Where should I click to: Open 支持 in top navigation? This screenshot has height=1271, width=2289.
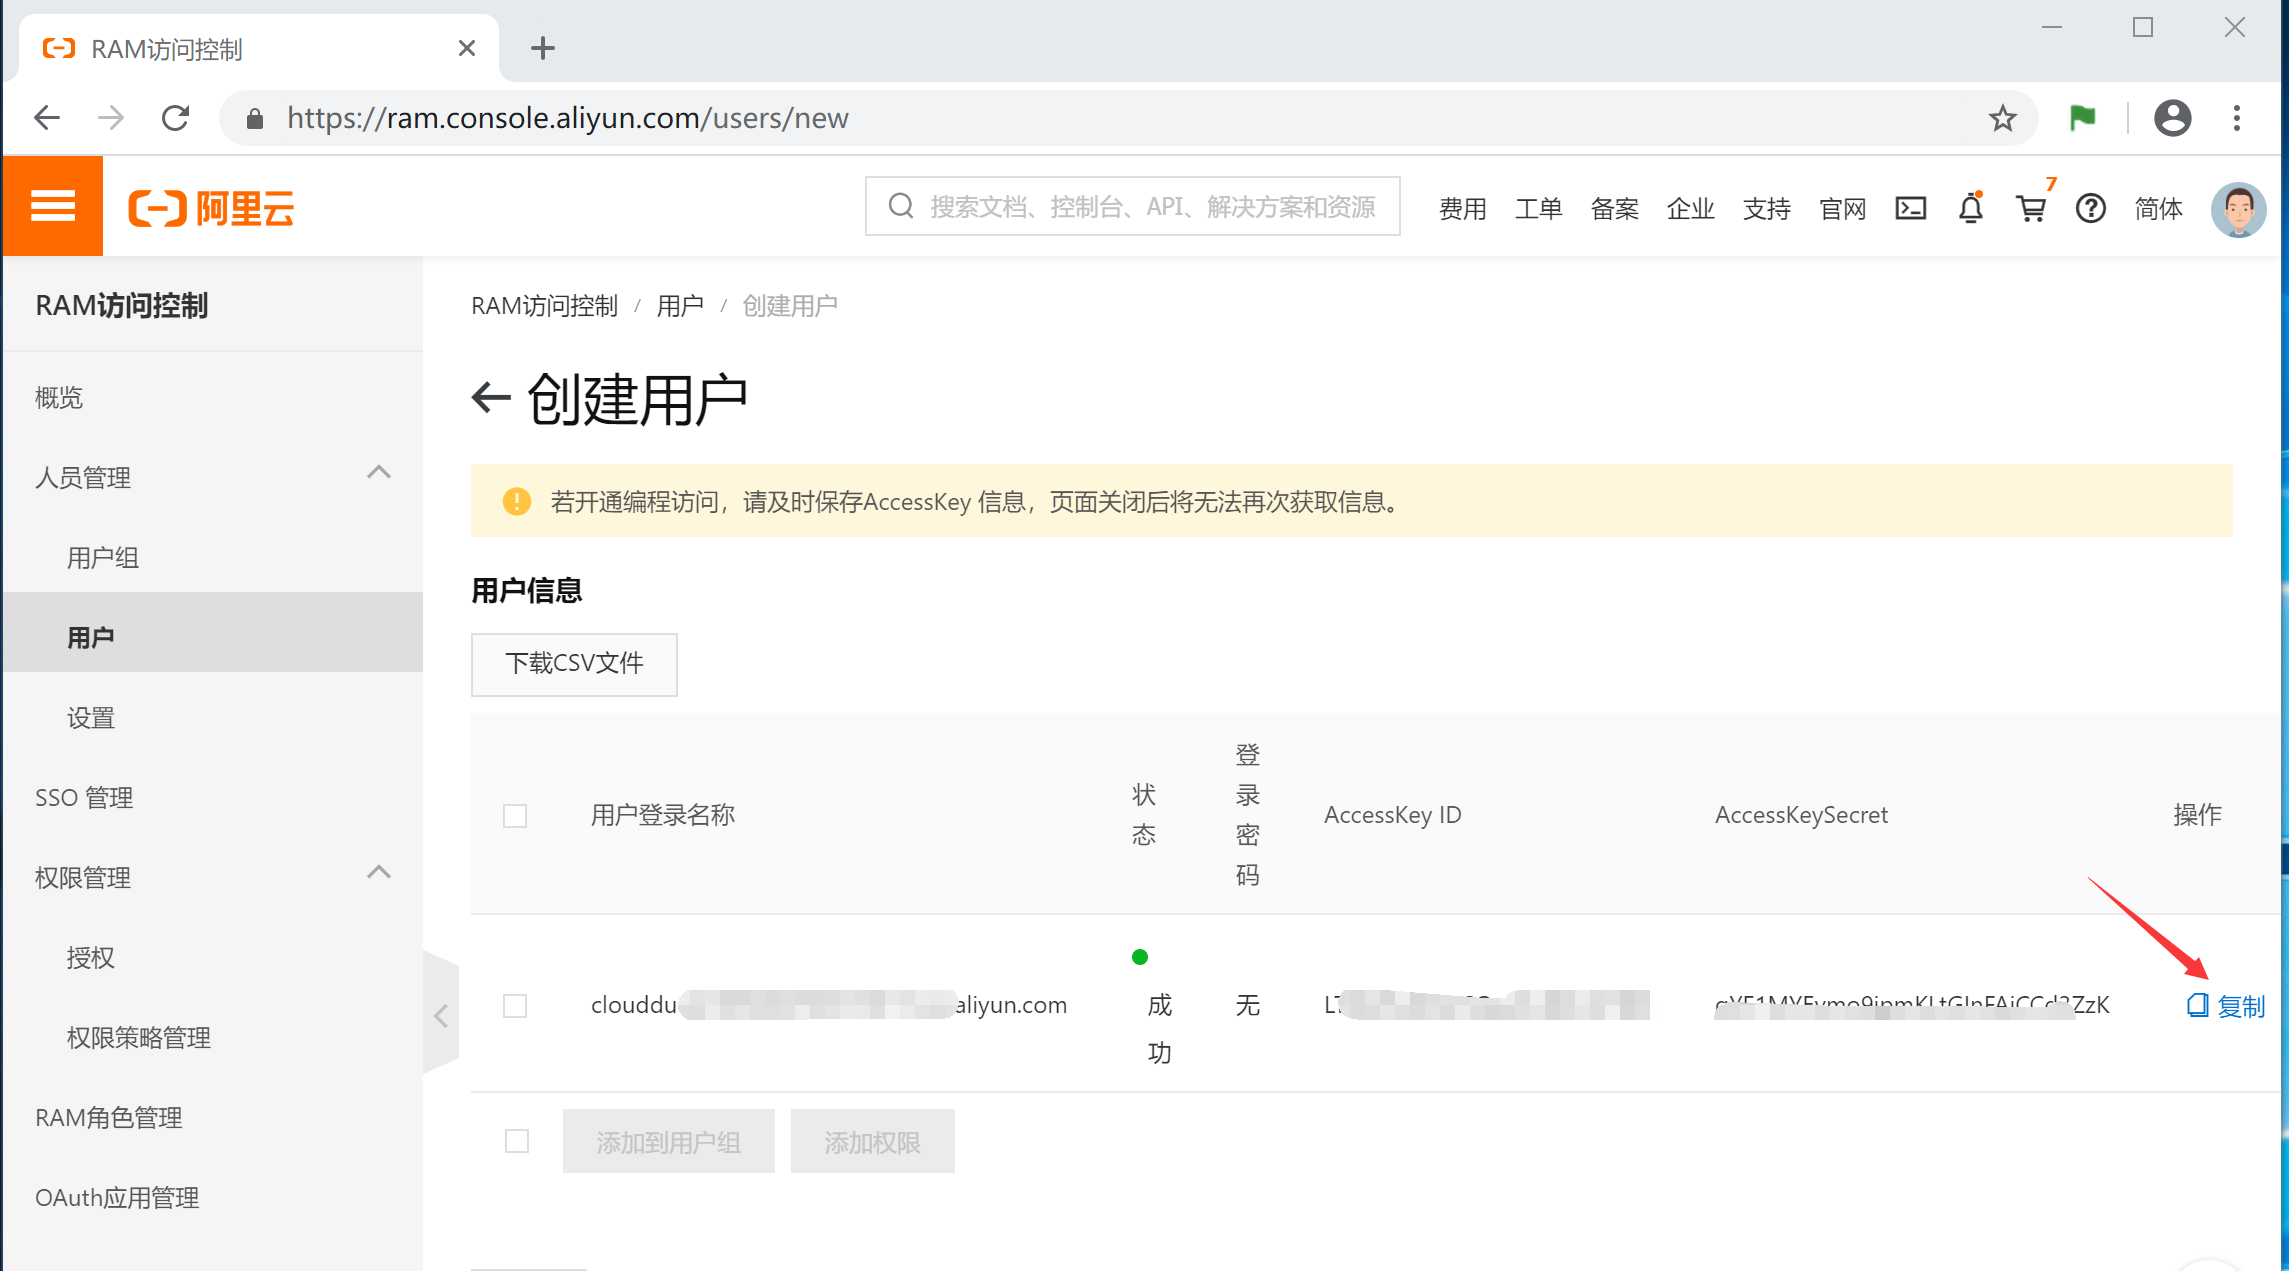tap(1766, 208)
